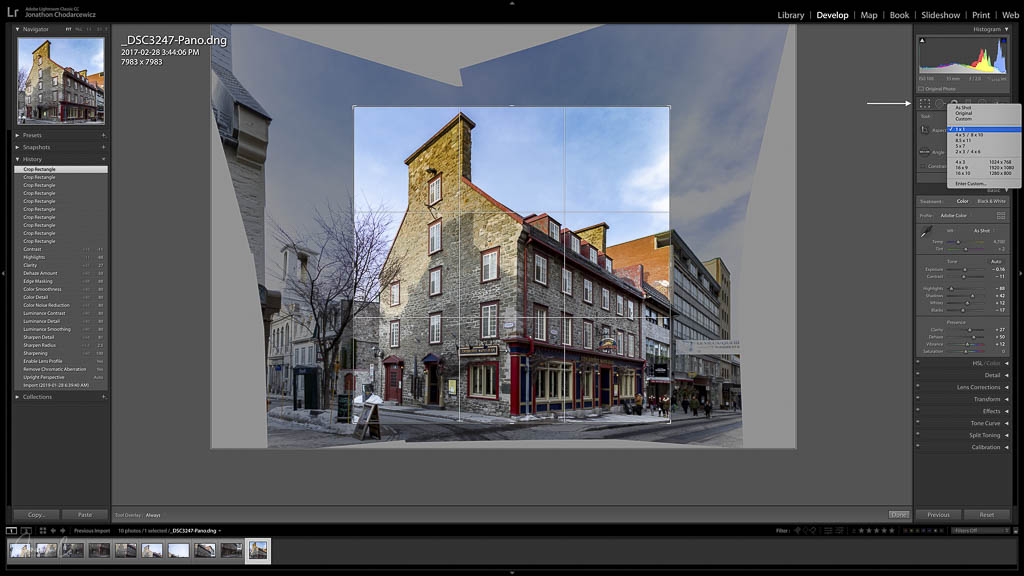Open the profile browser grid icon
The image size is (1024, 576).
1001,215
